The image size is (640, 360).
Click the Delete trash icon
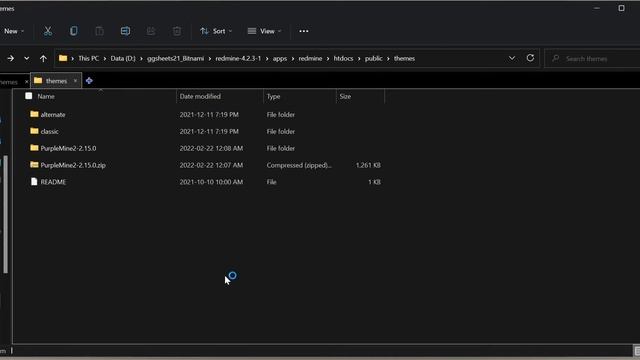(x=177, y=31)
